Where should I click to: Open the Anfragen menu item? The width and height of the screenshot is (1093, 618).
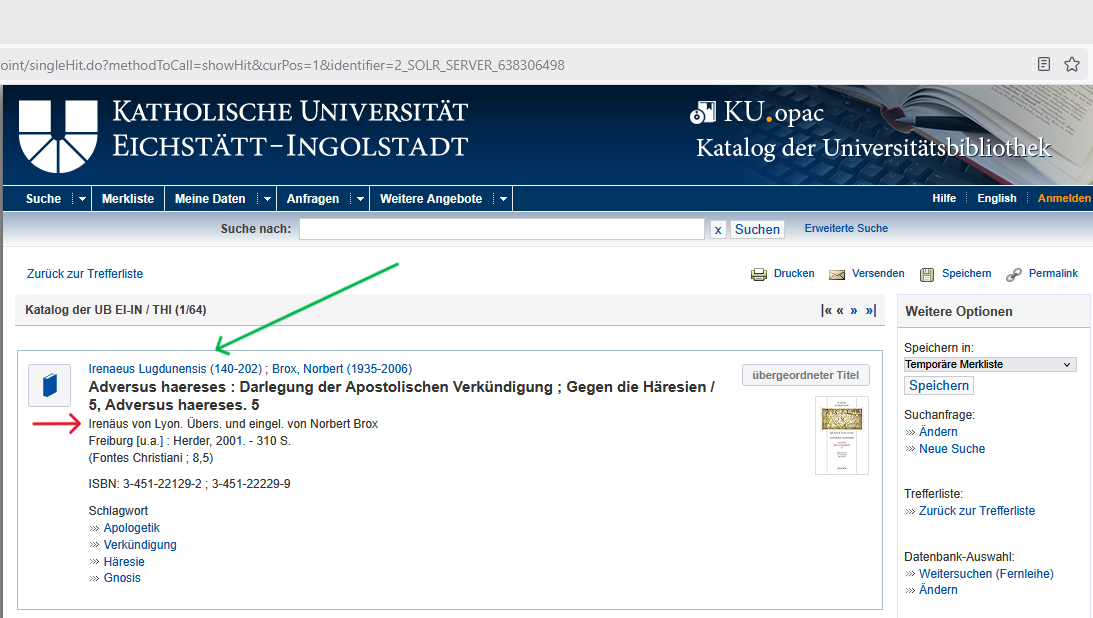tap(313, 199)
